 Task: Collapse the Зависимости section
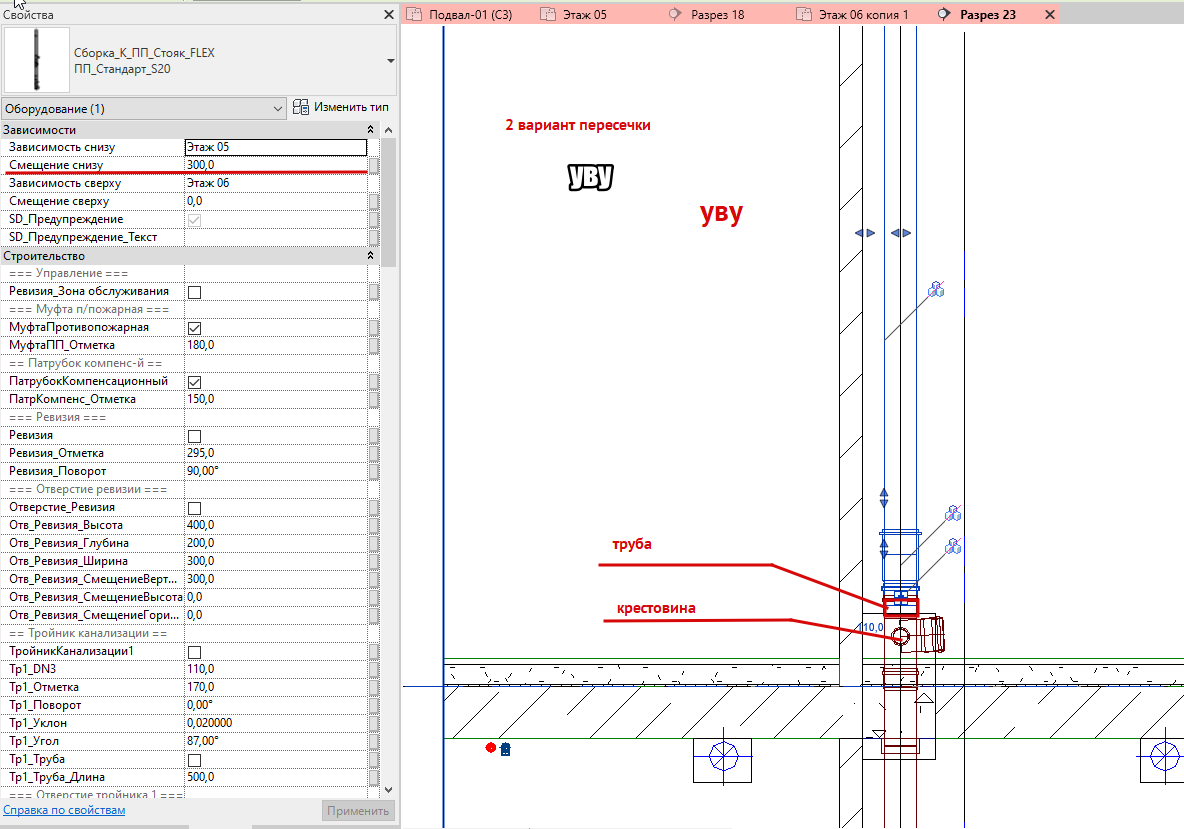click(370, 130)
